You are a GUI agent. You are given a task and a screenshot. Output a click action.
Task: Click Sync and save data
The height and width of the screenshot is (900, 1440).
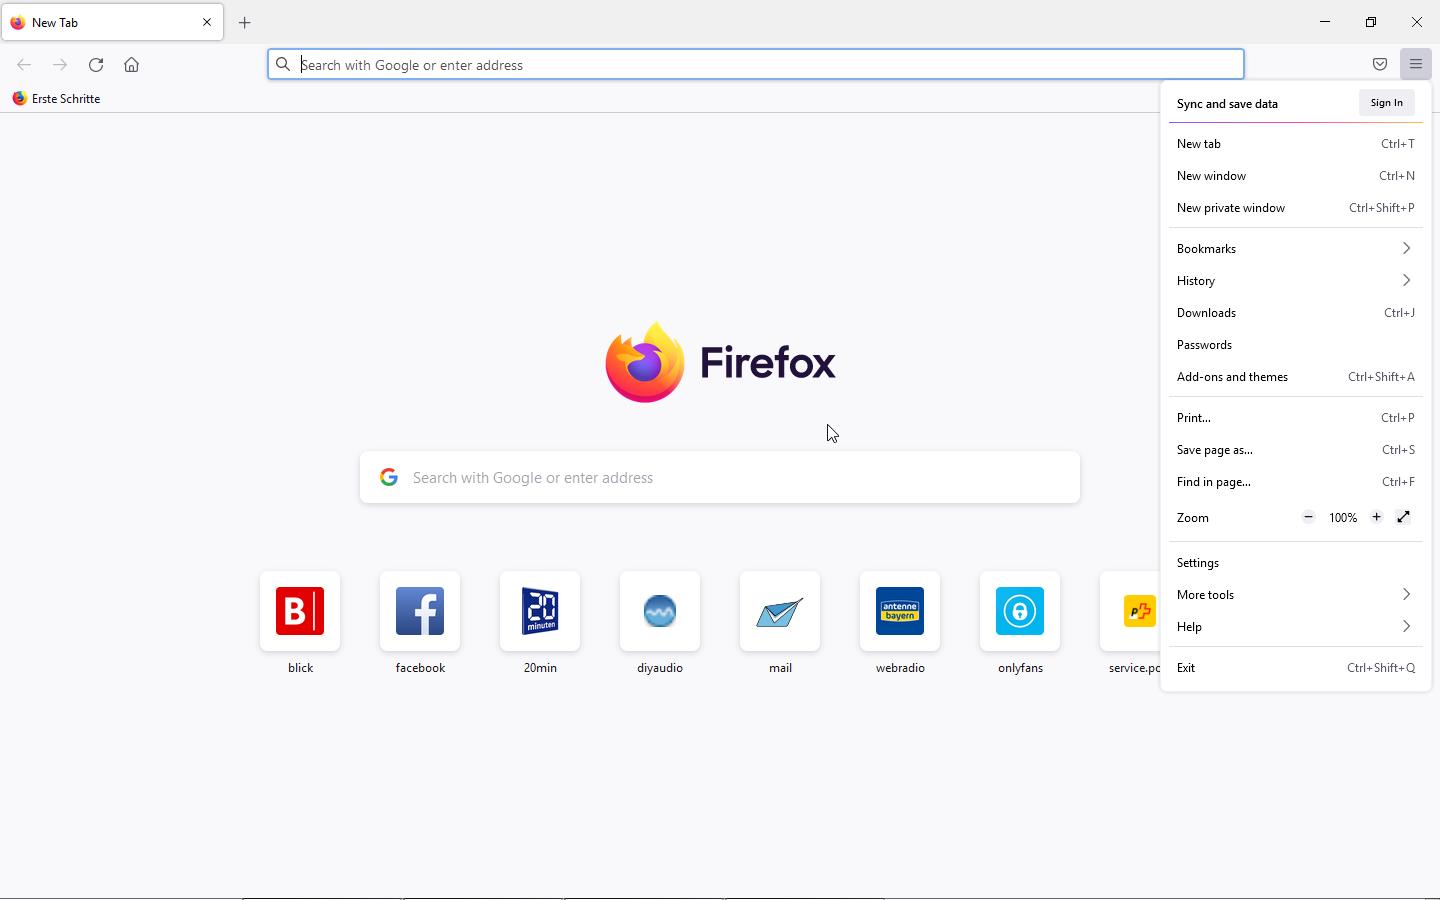1227,104
